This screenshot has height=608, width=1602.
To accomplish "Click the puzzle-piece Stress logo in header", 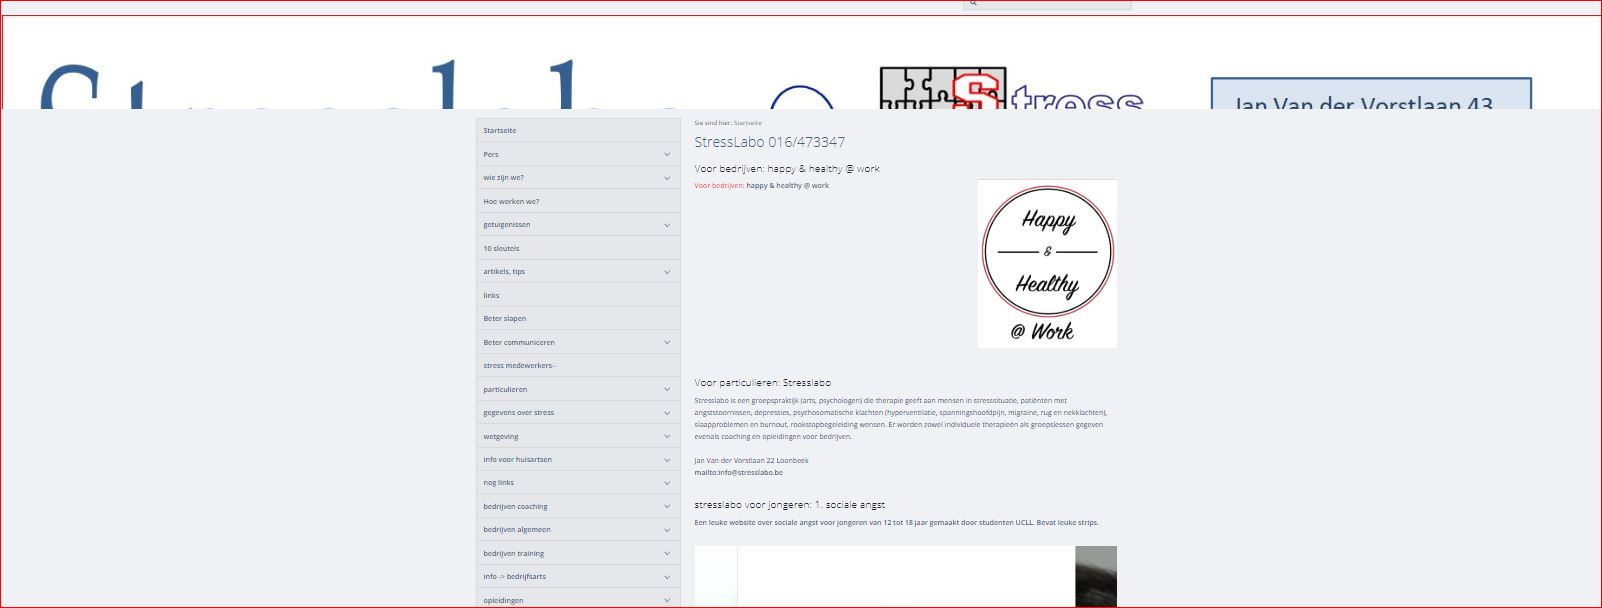I will pyautogui.click(x=1010, y=90).
